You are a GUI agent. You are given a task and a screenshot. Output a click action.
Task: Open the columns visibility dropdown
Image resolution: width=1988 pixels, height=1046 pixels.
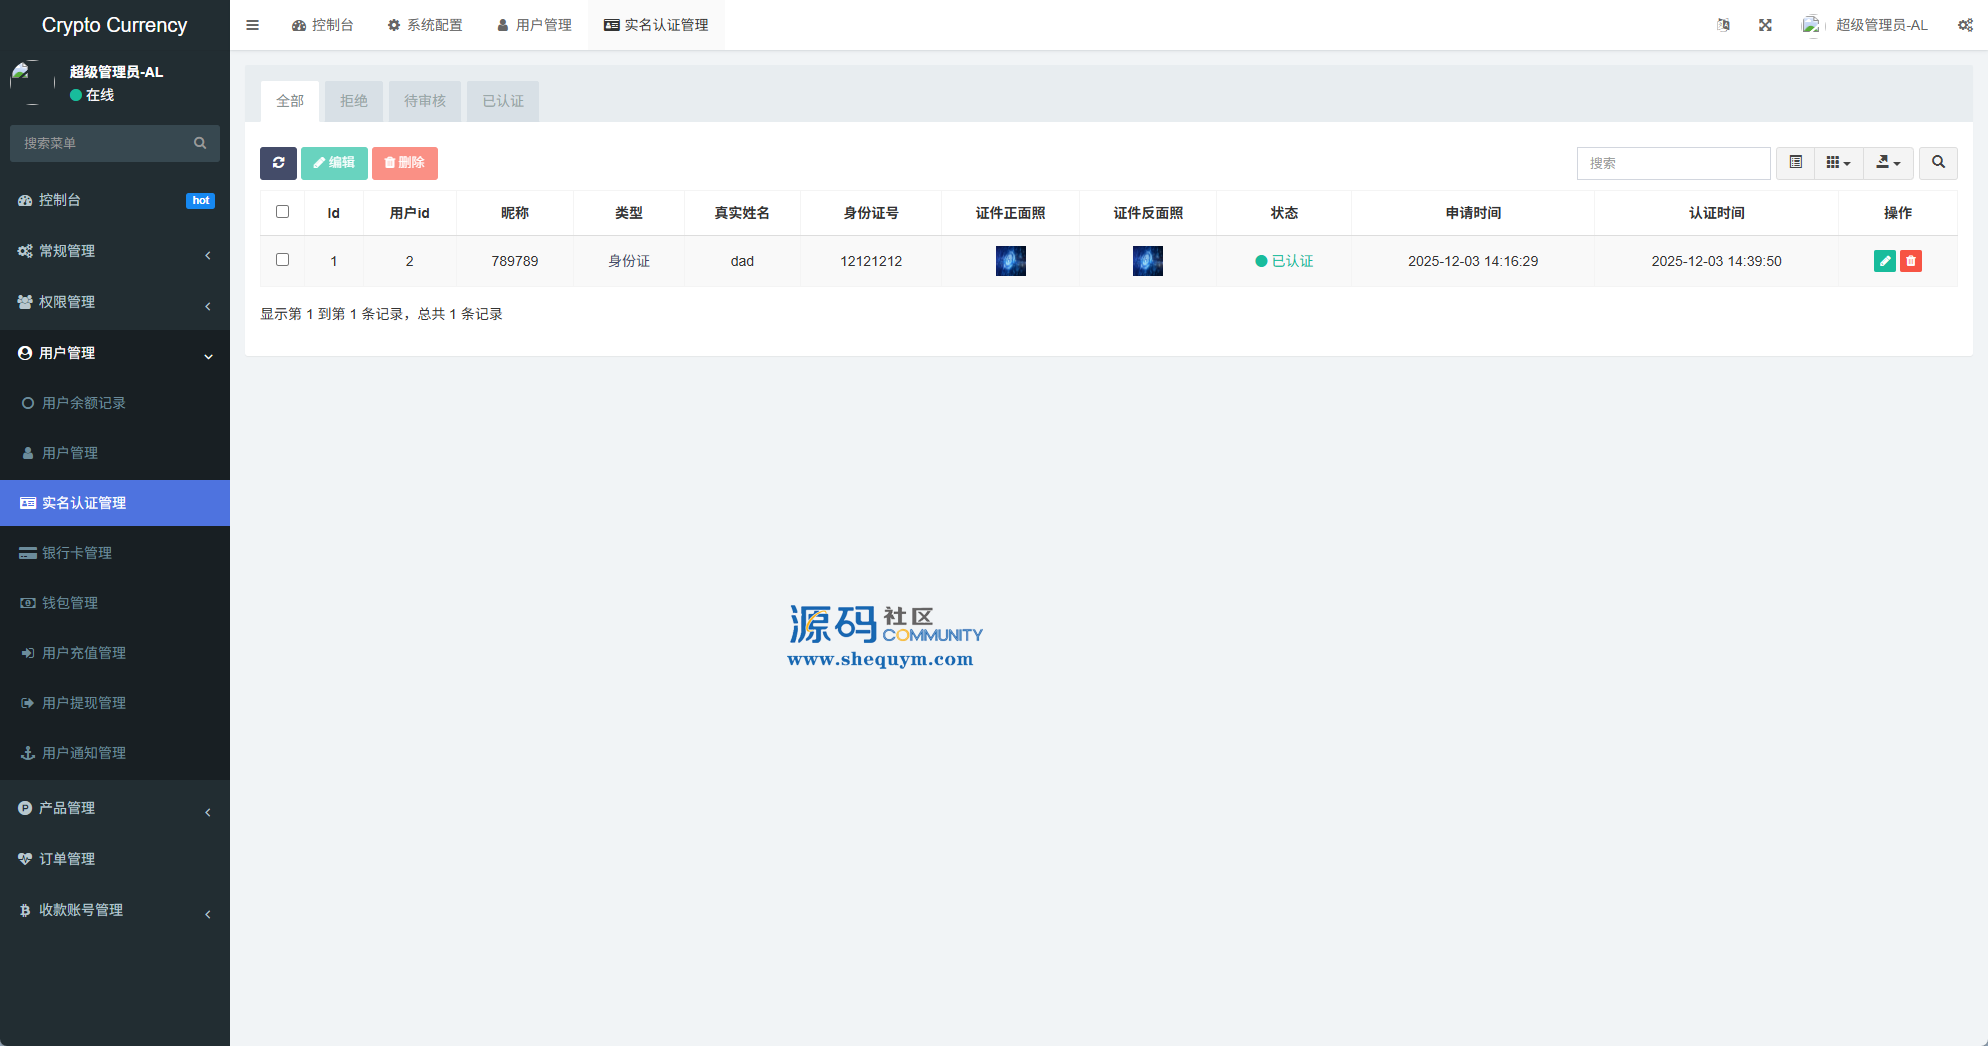click(1838, 163)
